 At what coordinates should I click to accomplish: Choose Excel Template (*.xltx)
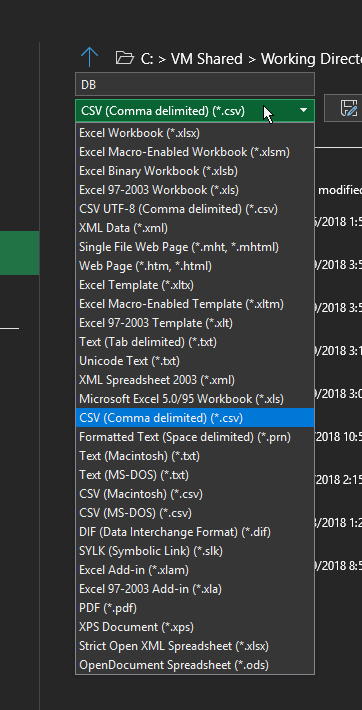coord(195,285)
